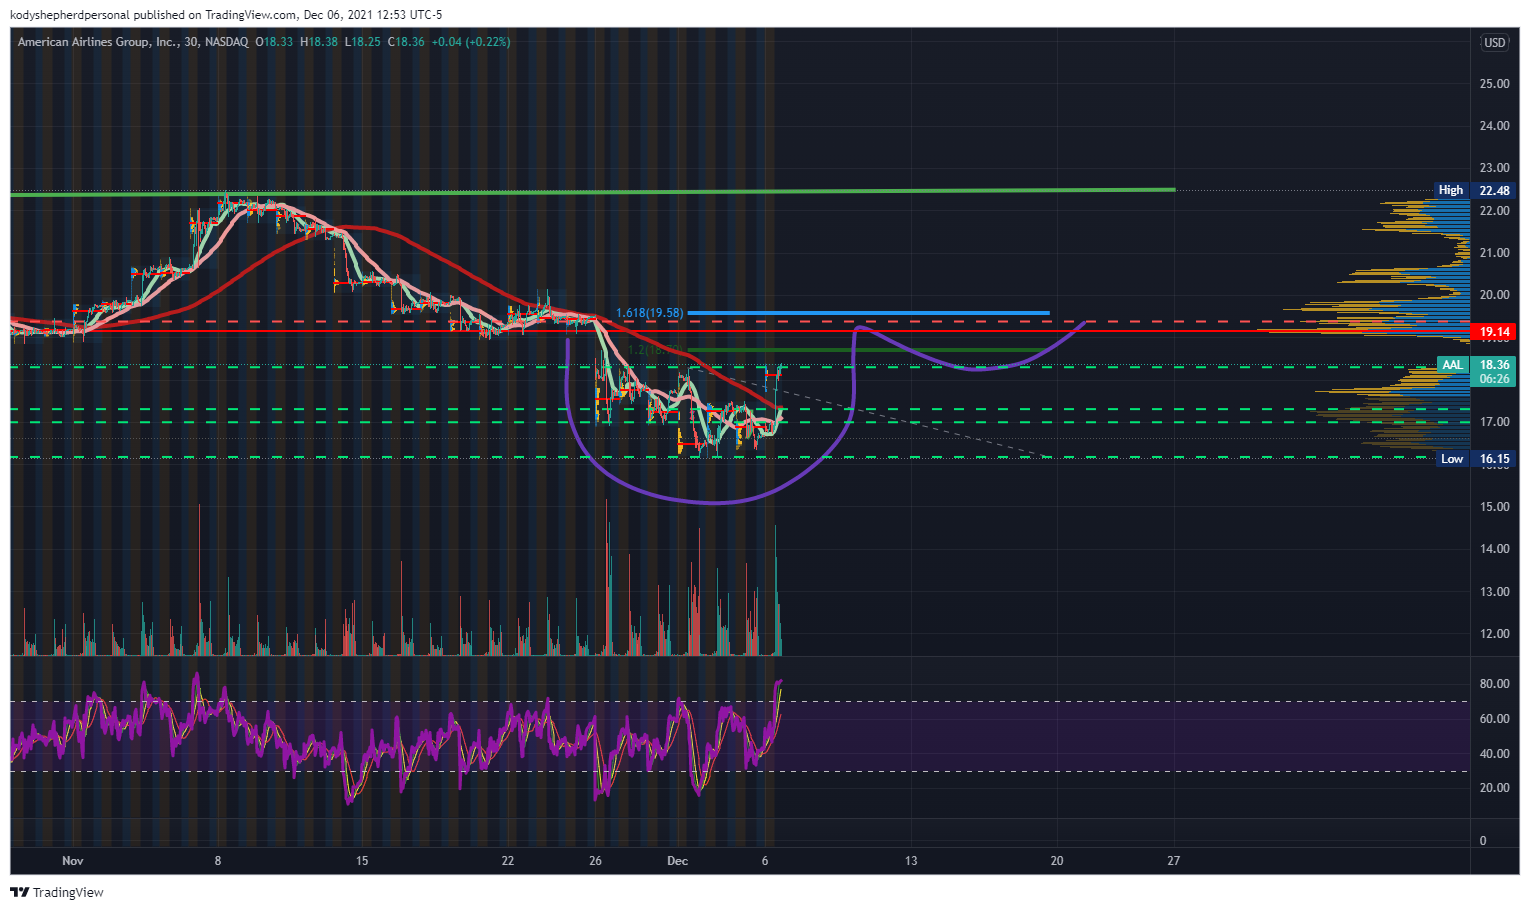Select the red 19.14 price label
Image resolution: width=1530 pixels, height=910 pixels.
1494,331
